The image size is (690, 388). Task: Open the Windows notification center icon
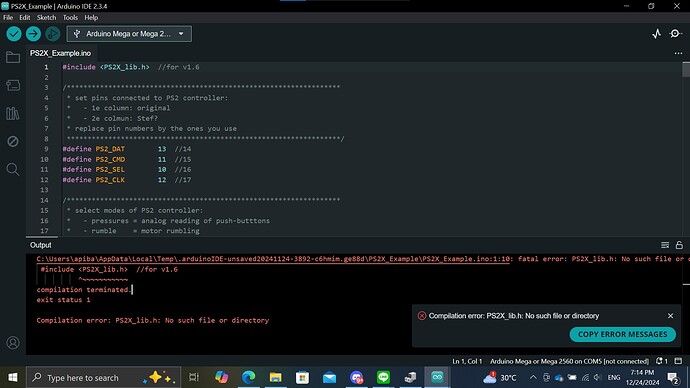[673, 377]
